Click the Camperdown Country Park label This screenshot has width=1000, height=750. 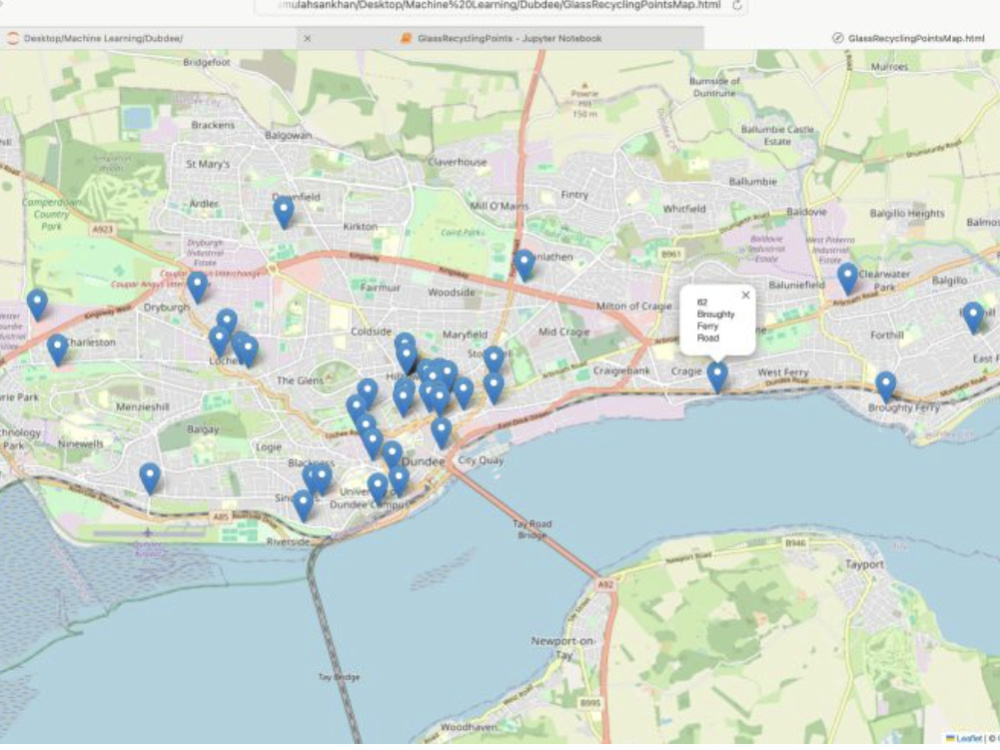click(52, 214)
